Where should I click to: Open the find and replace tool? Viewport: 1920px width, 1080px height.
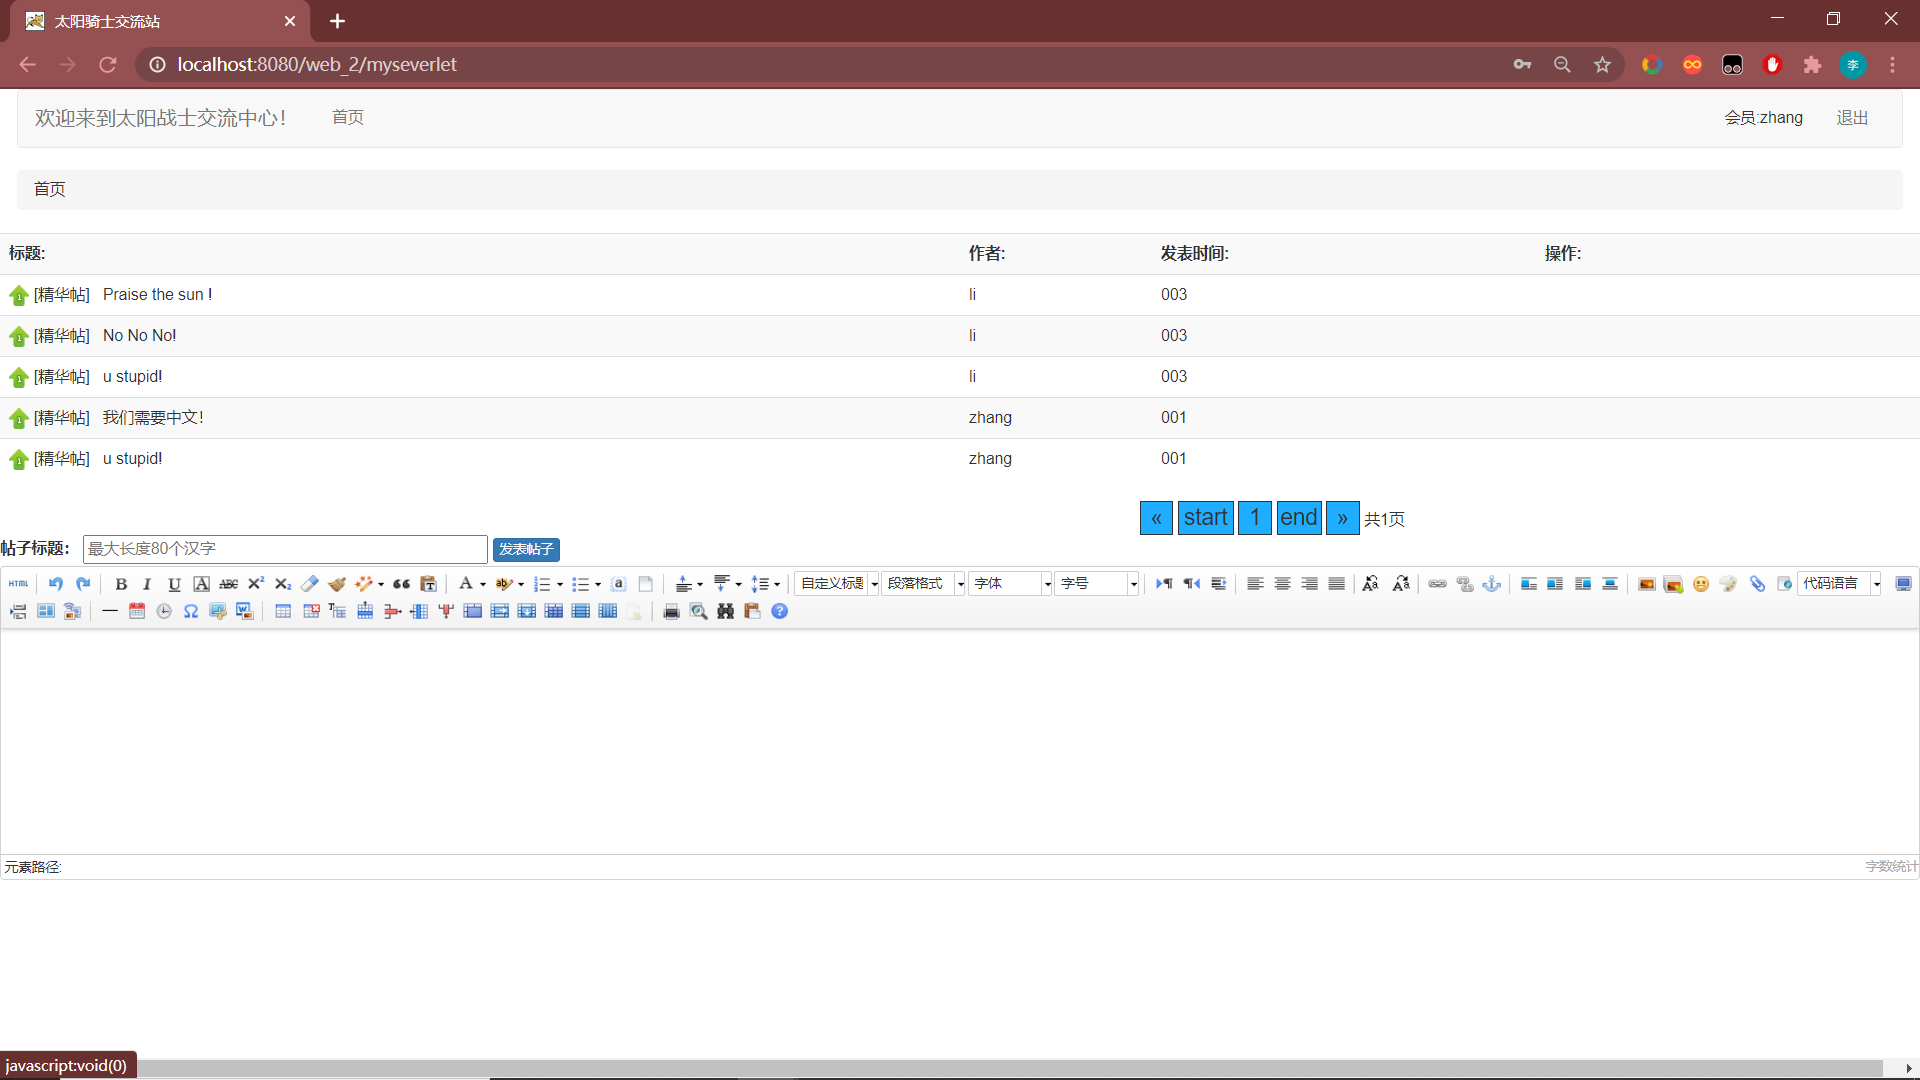coord(725,611)
